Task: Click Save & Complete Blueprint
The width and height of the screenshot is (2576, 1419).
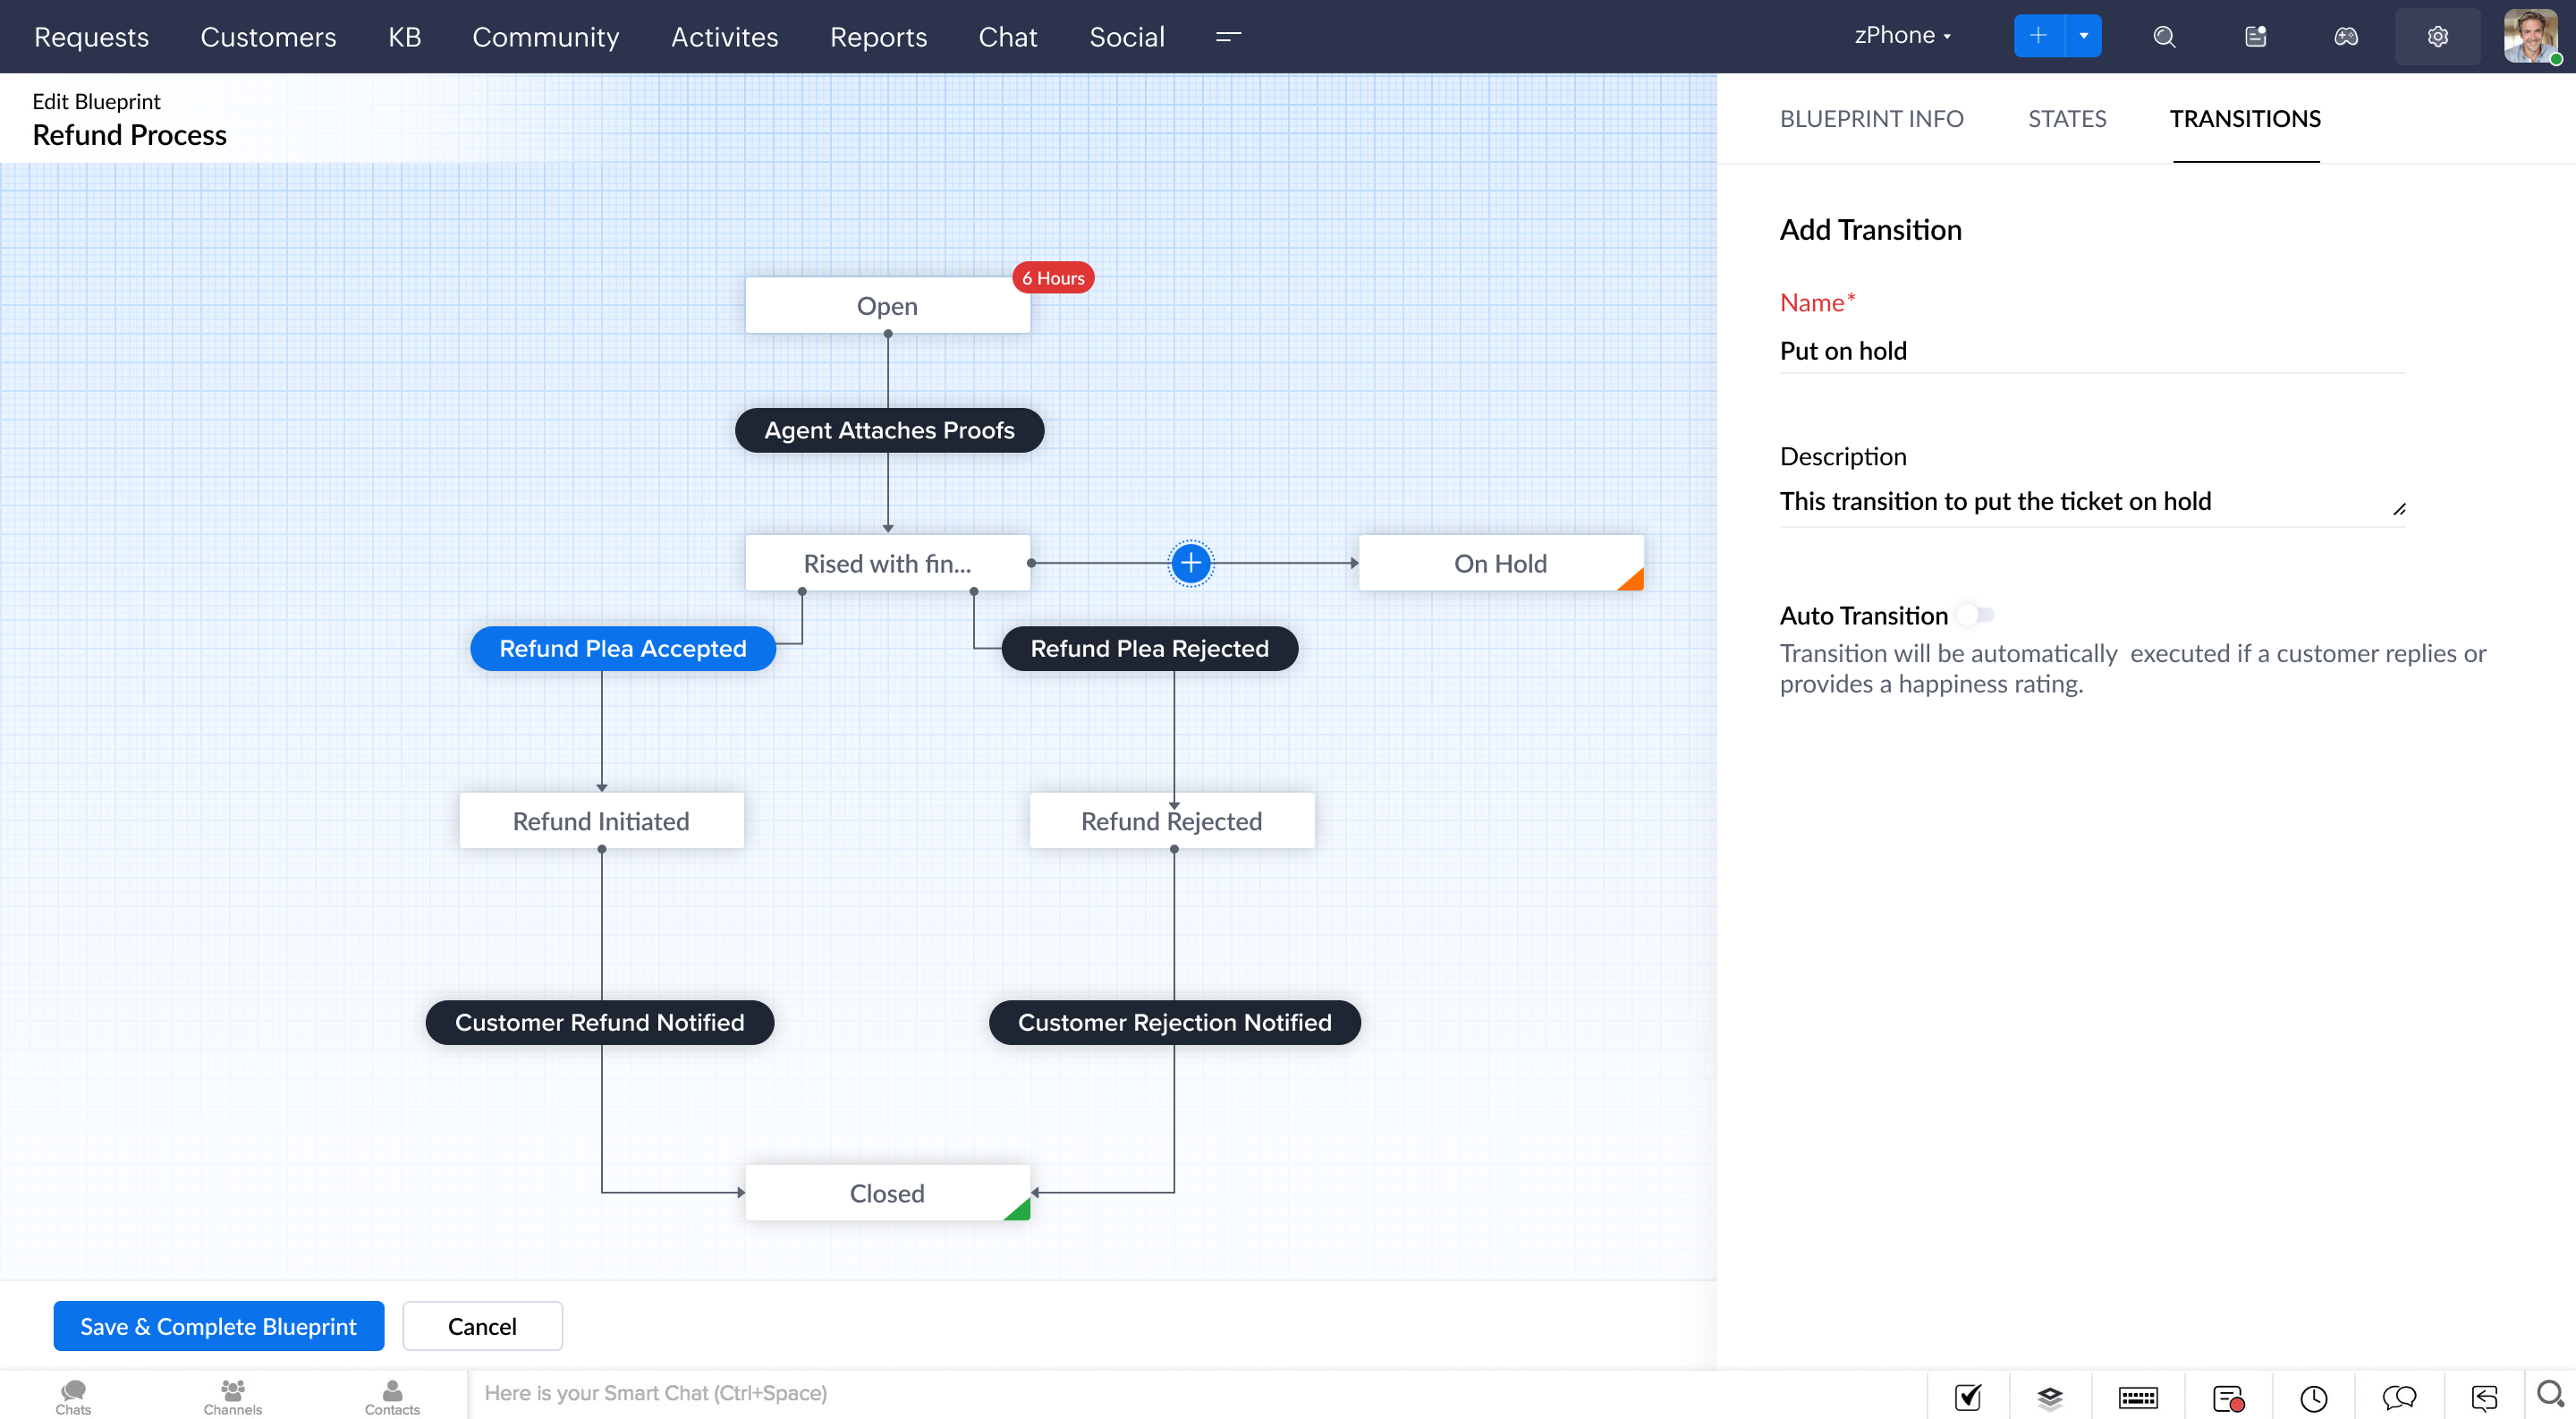Action: (x=218, y=1326)
